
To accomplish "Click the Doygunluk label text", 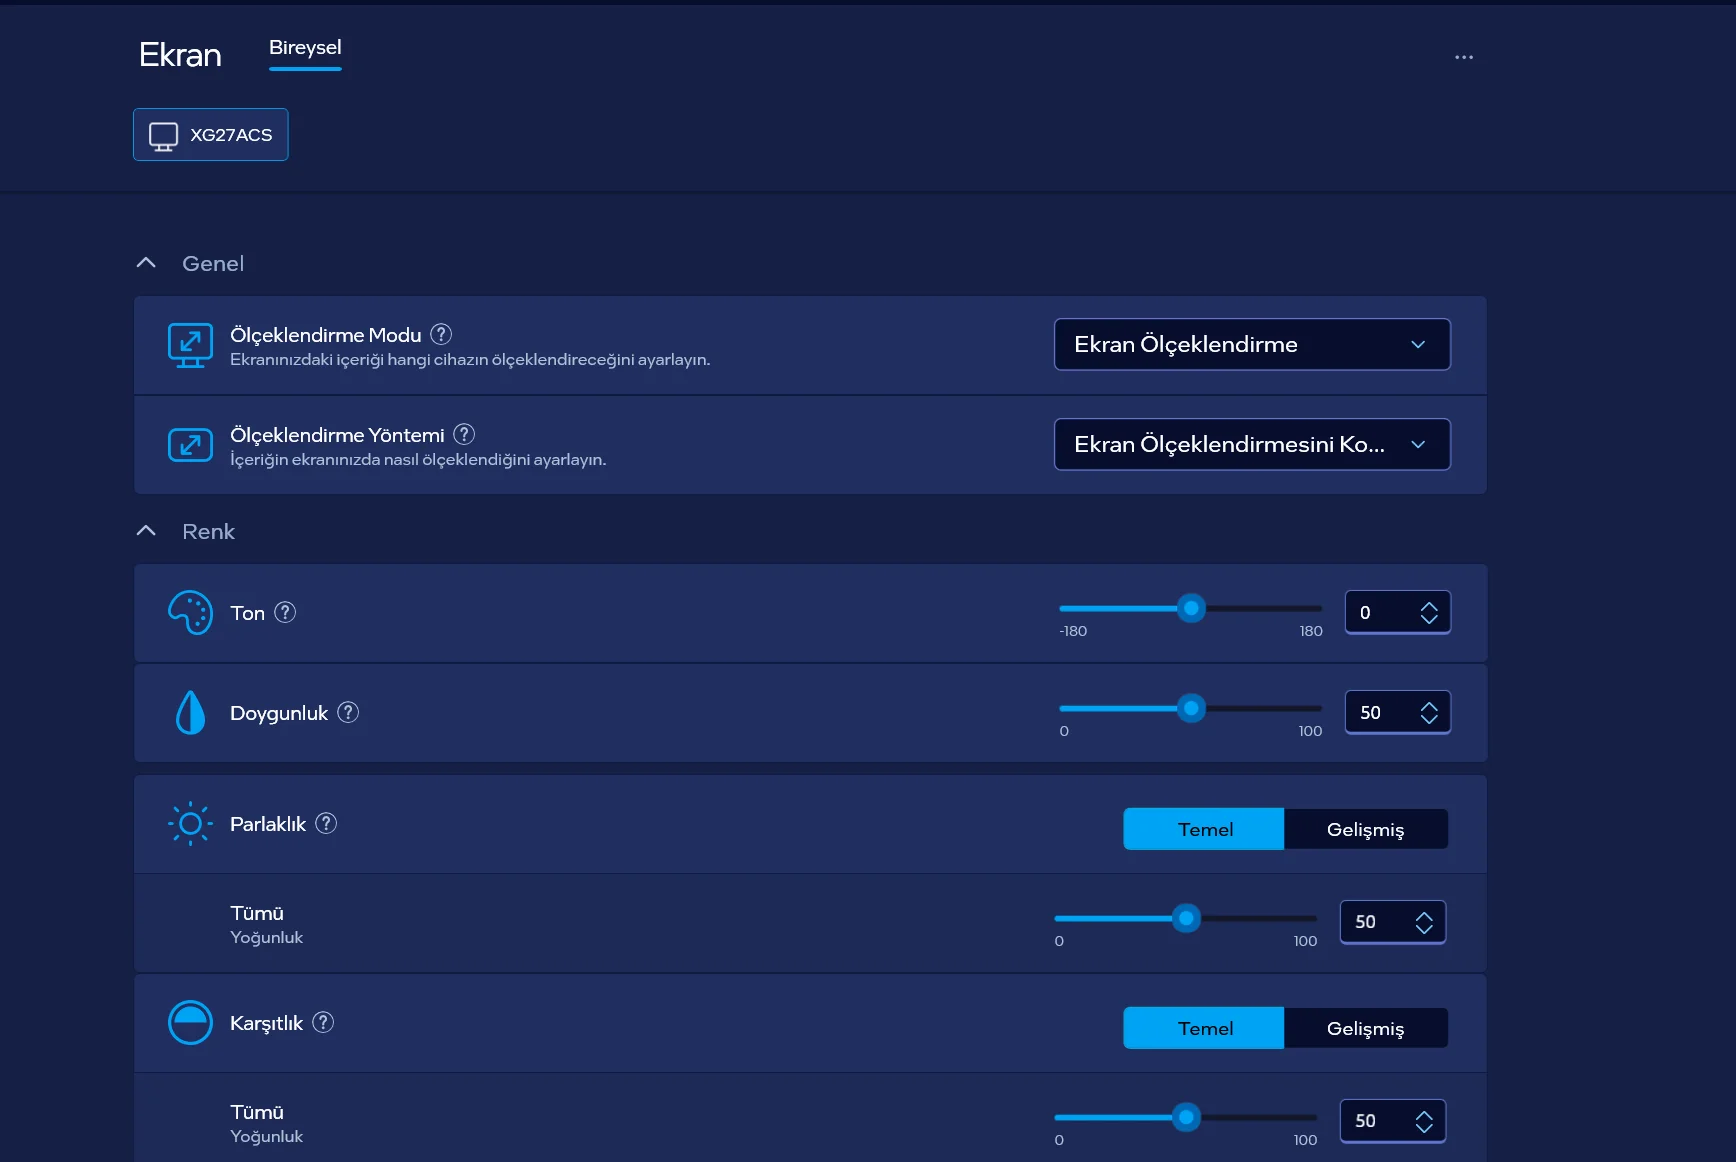I will [279, 713].
